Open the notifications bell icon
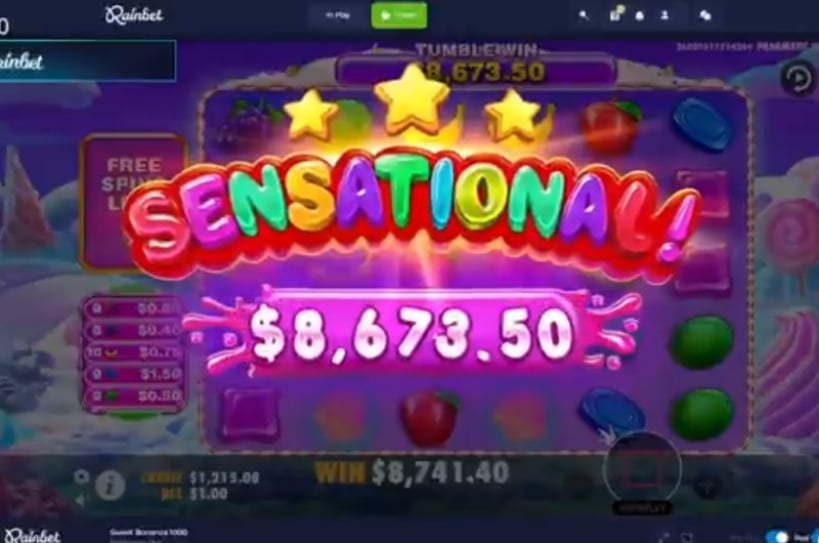The width and height of the screenshot is (819, 543). point(640,16)
